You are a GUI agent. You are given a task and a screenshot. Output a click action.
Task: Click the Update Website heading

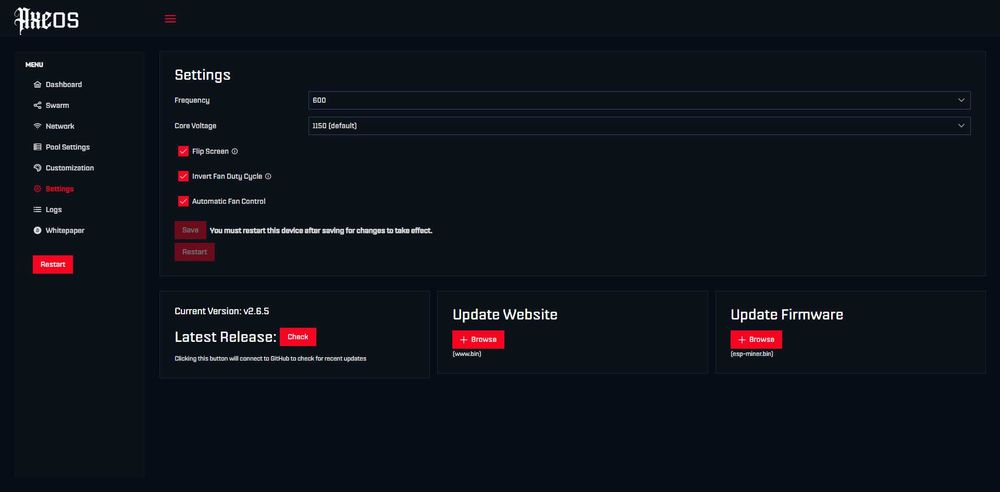tap(505, 315)
